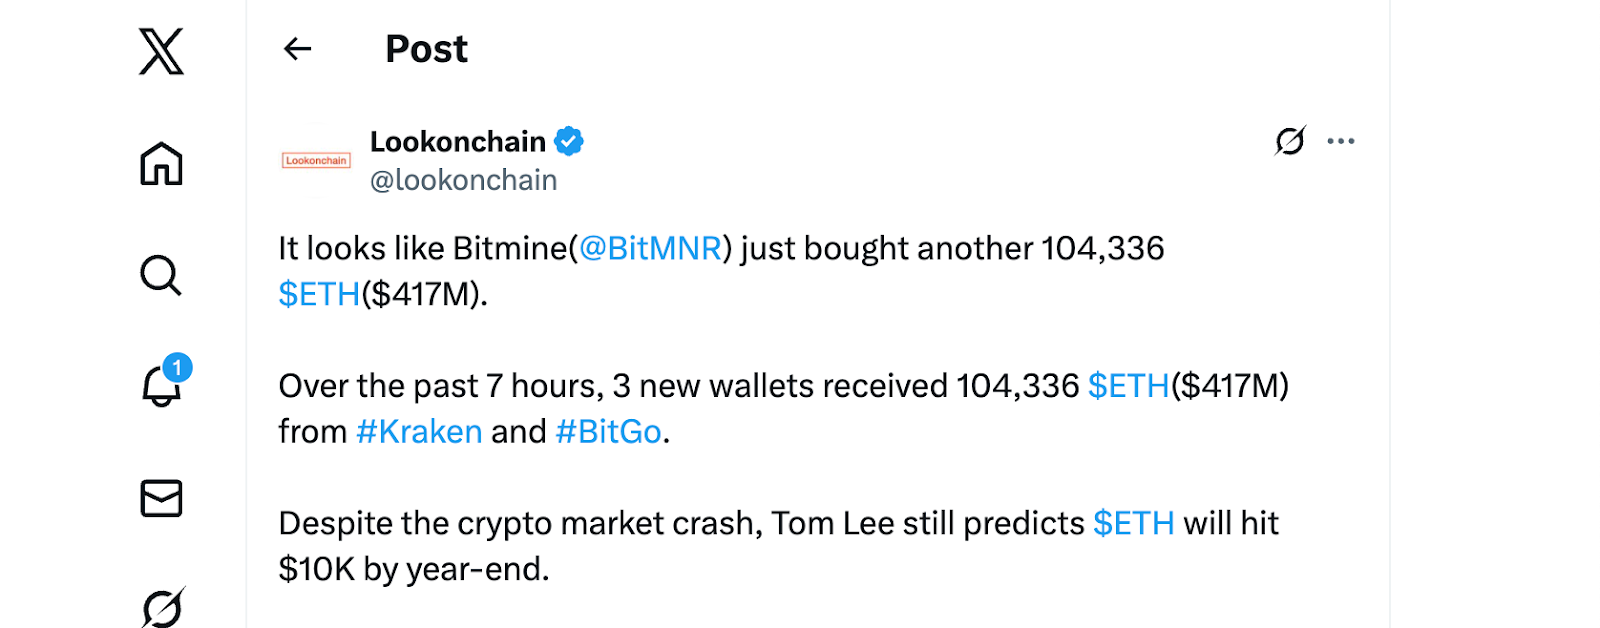The width and height of the screenshot is (1600, 628).
Task: Go to the Home feed icon
Action: click(161, 164)
